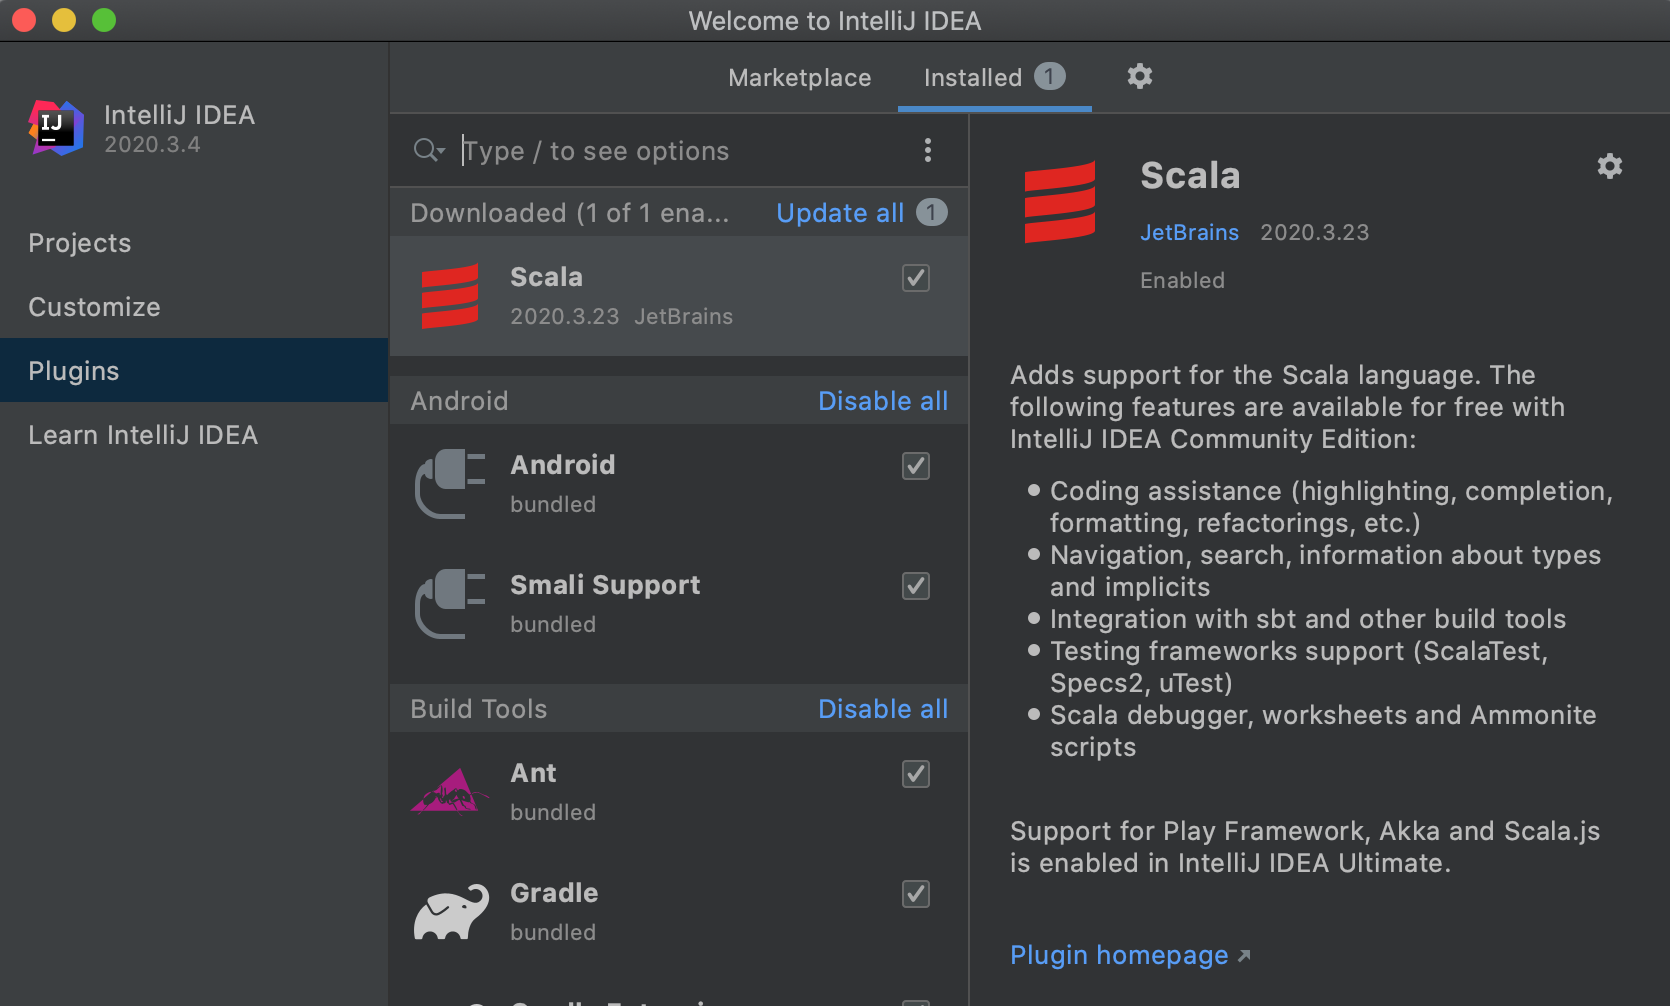Click Disable all for Android group
Image resolution: width=1670 pixels, height=1006 pixels.
(883, 401)
